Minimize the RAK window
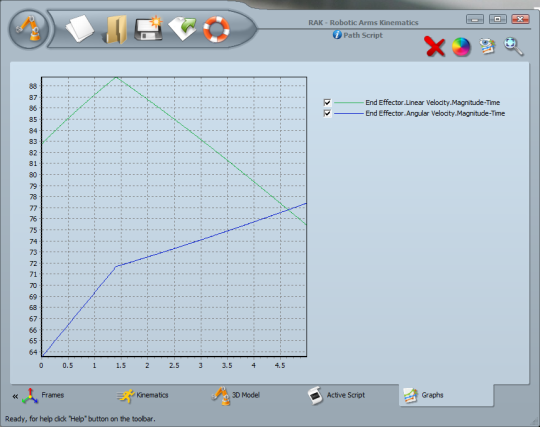The width and height of the screenshot is (540, 427). click(475, 19)
